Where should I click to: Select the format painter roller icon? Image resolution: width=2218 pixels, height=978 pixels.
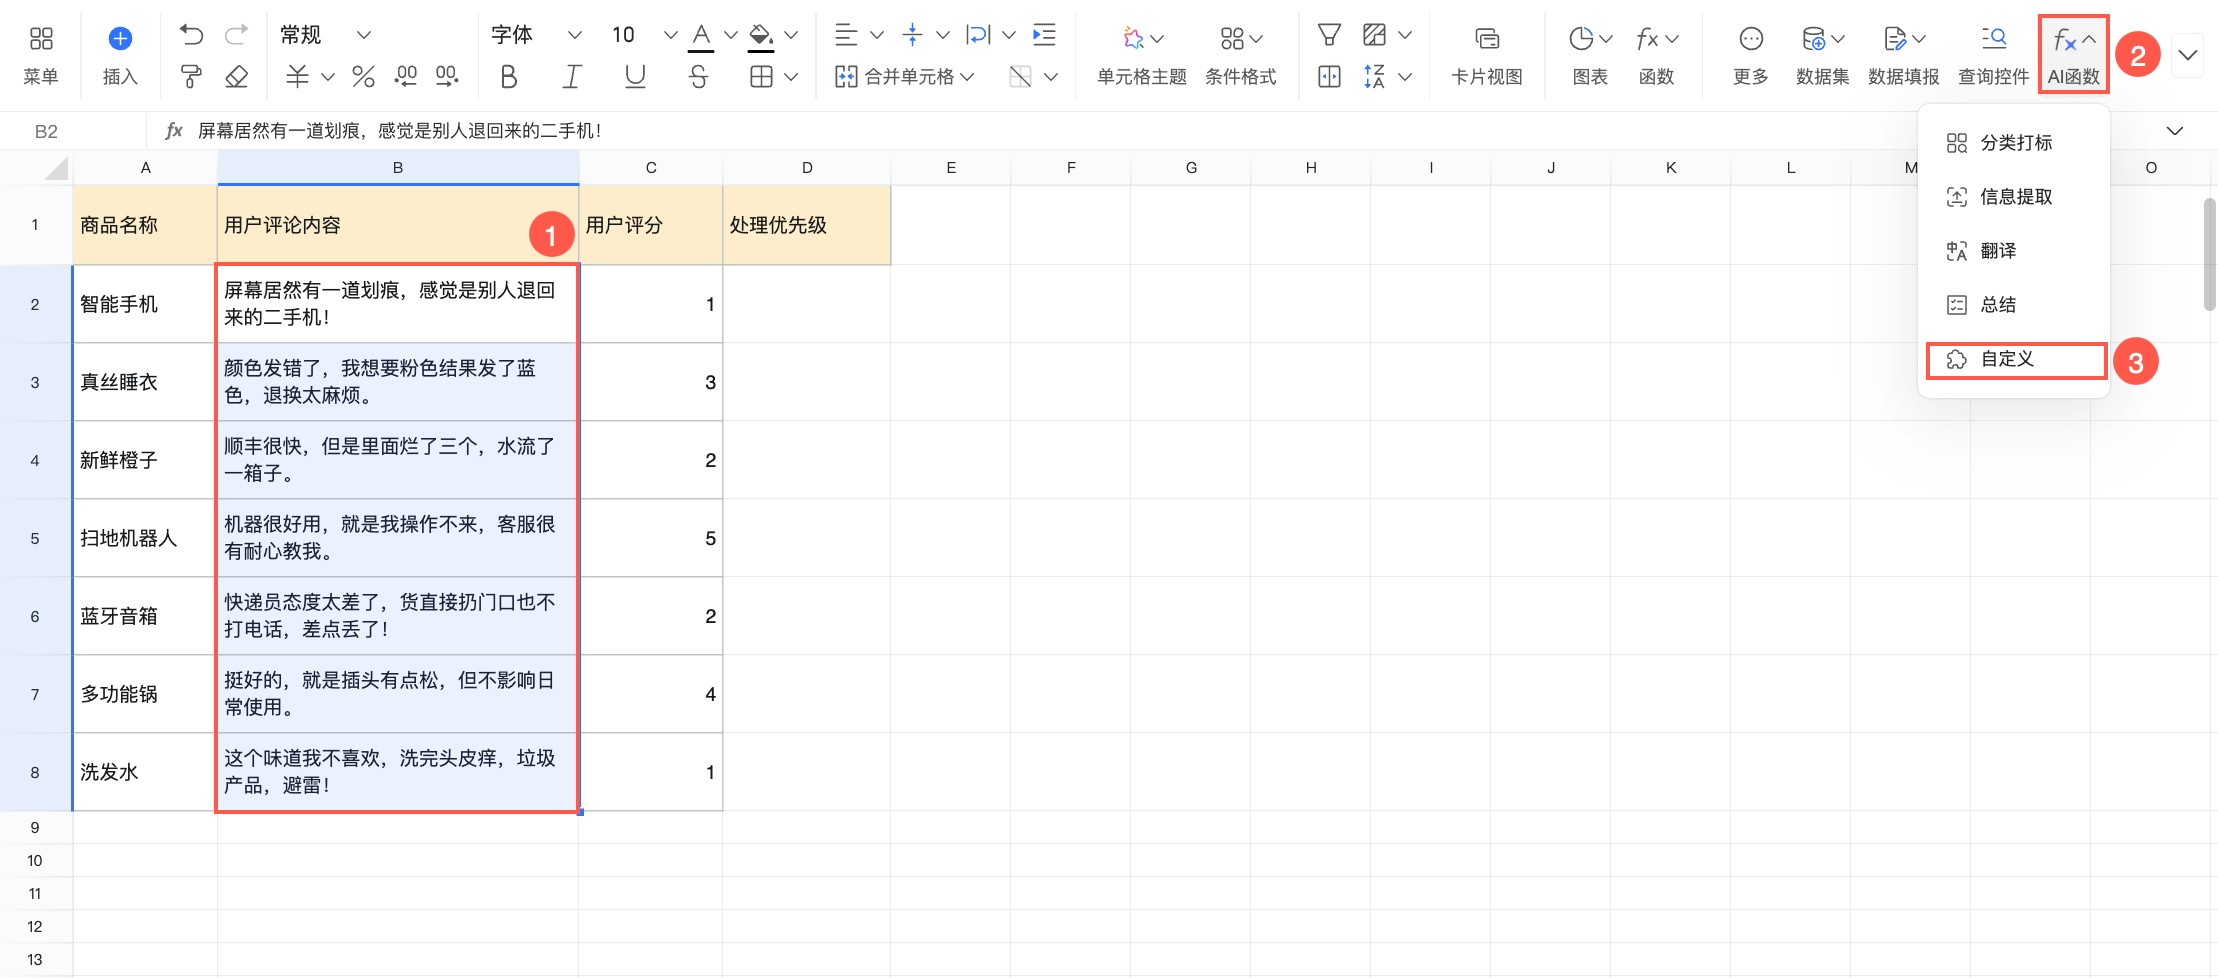click(x=191, y=76)
